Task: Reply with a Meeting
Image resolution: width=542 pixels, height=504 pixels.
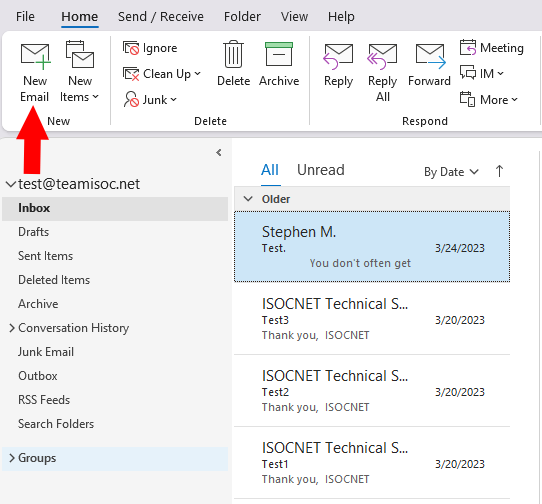Action: click(x=492, y=48)
